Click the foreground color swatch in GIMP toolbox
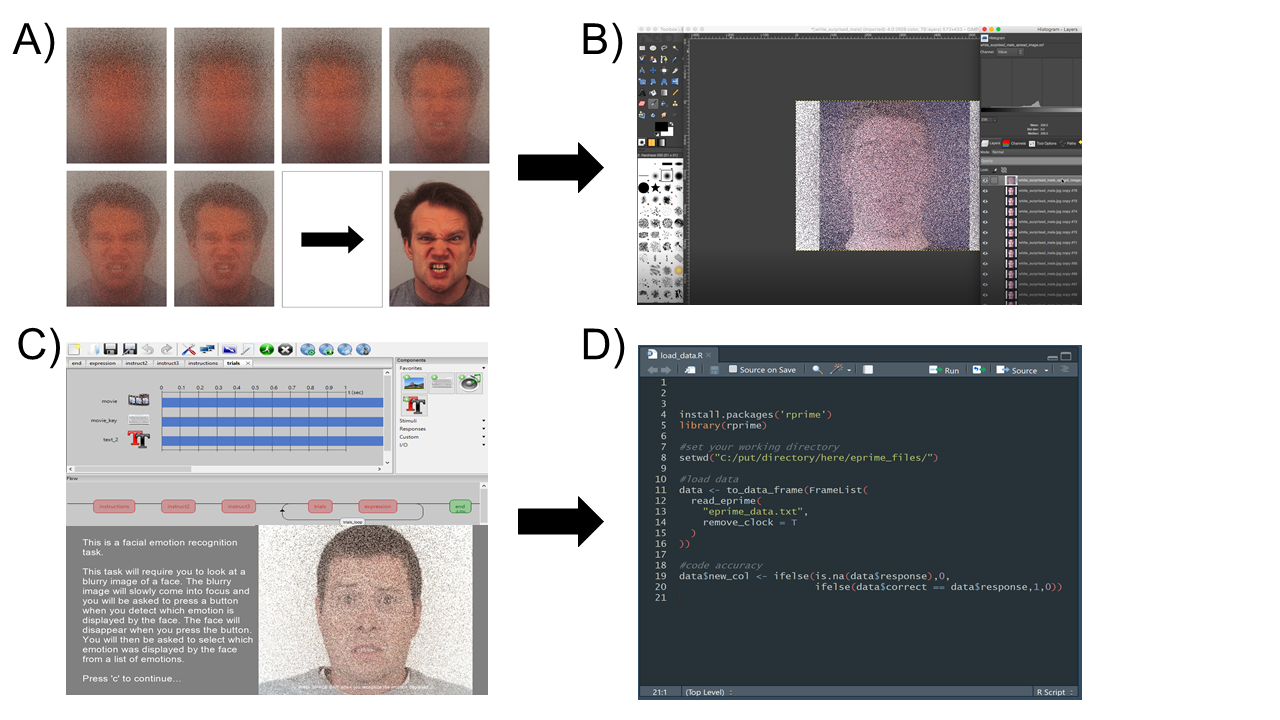 (x=662, y=126)
